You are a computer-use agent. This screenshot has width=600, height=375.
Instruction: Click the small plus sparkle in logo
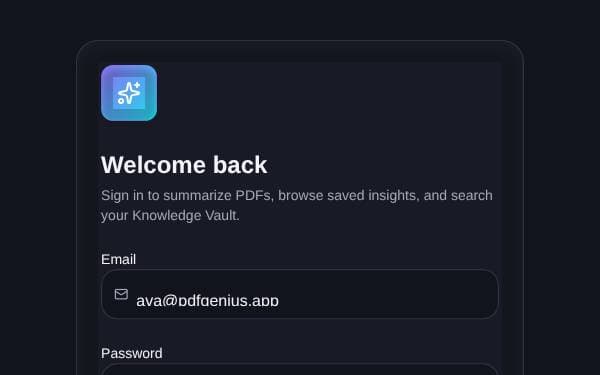tap(137, 85)
